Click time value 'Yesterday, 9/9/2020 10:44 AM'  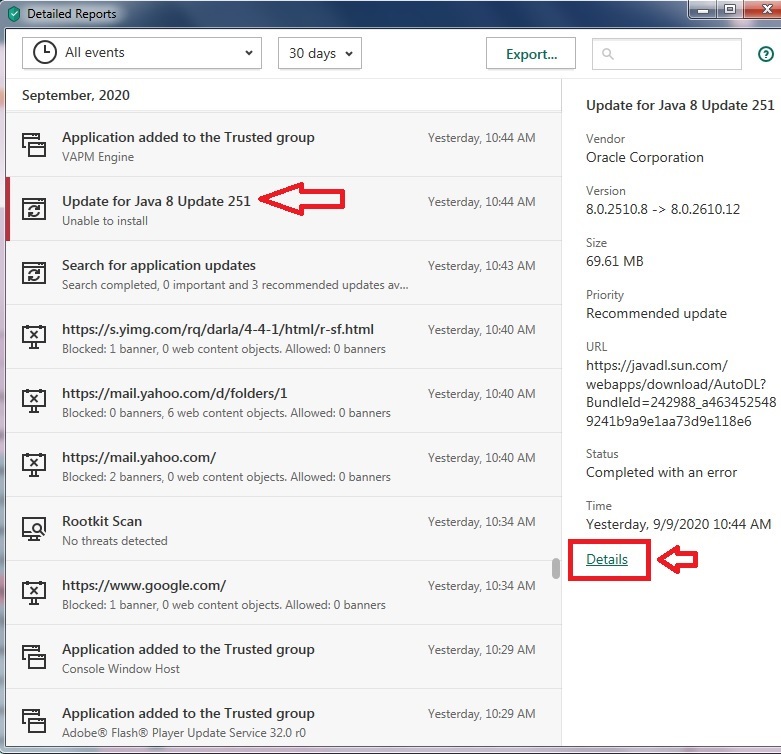tap(678, 524)
